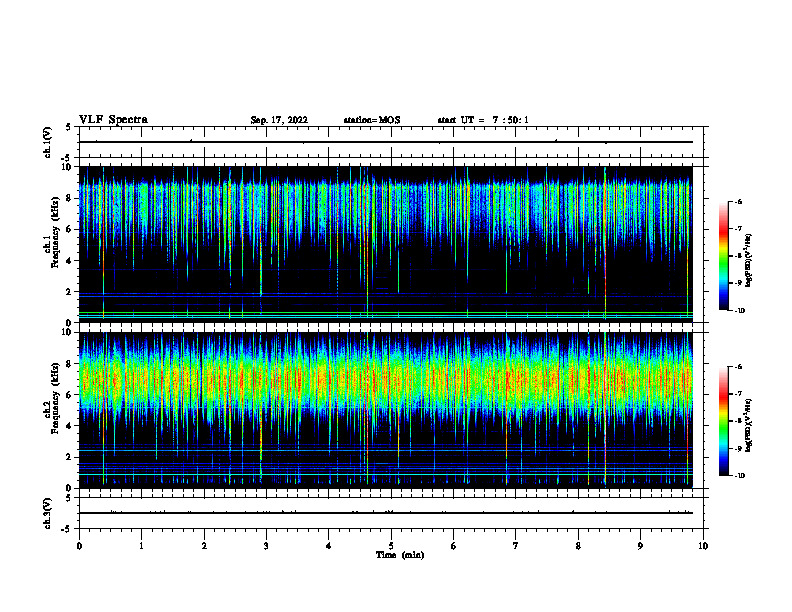
Task: Click the ch.2 color bar log(PSD) unit label
Action: pyautogui.click(x=749, y=425)
